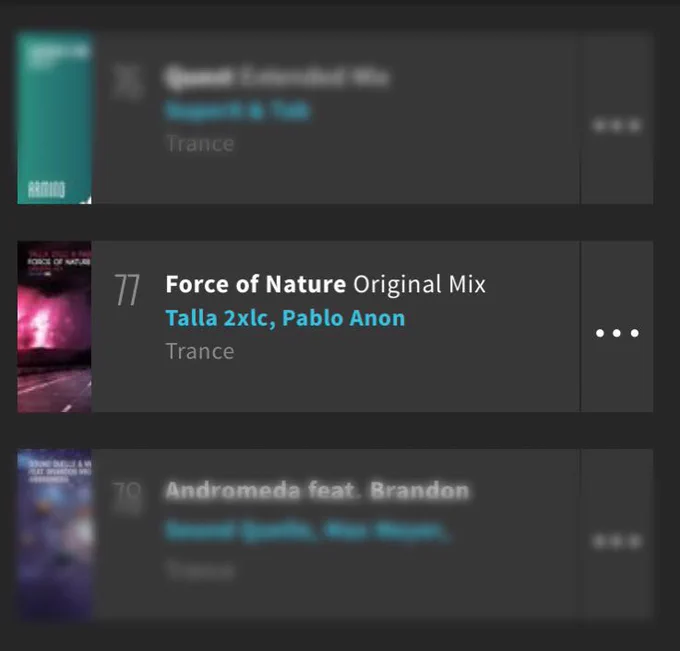
Task: Open the three-dot menu for the Extended Mix track
Action: coord(617,126)
